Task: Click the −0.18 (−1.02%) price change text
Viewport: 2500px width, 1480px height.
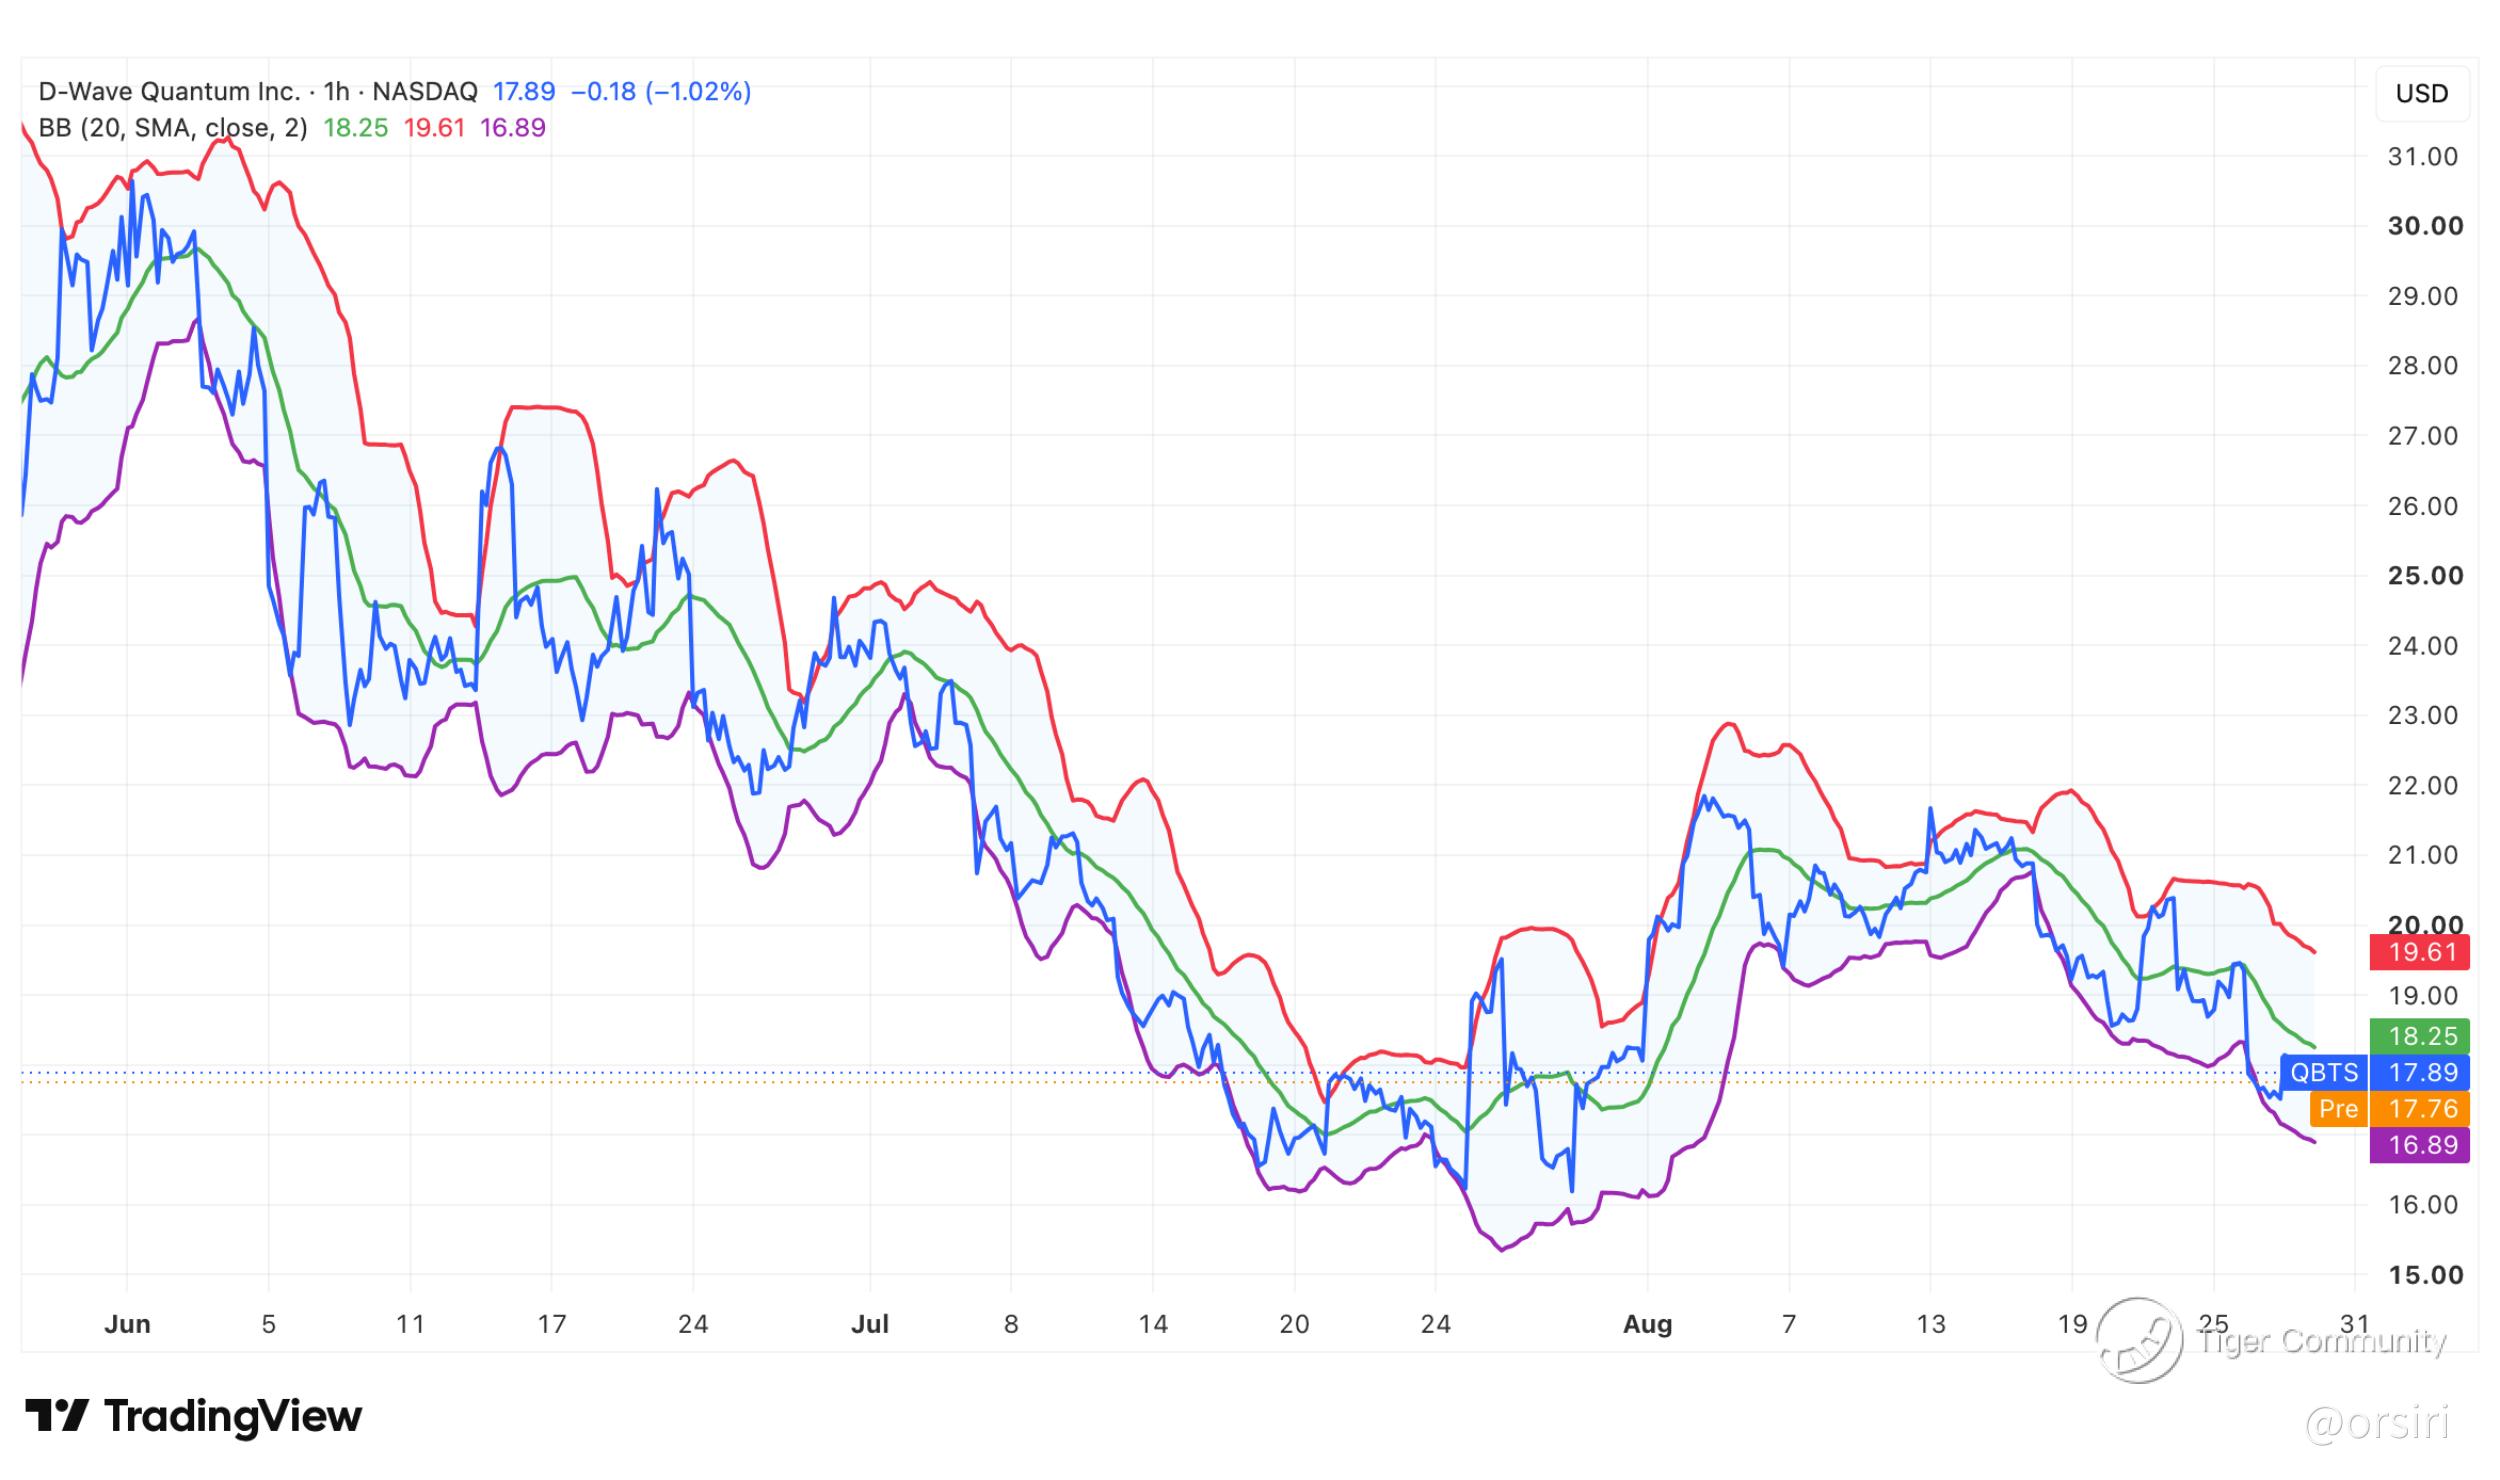Action: click(x=661, y=92)
